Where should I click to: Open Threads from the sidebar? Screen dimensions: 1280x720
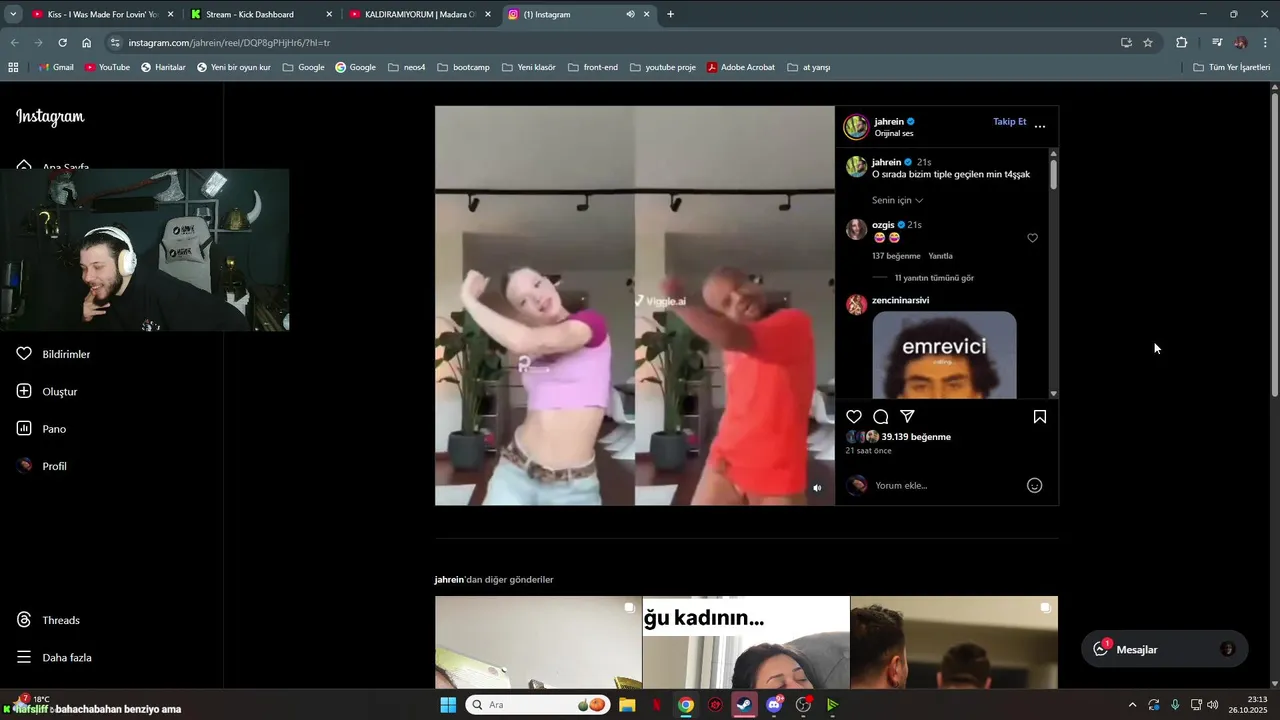pos(48,620)
